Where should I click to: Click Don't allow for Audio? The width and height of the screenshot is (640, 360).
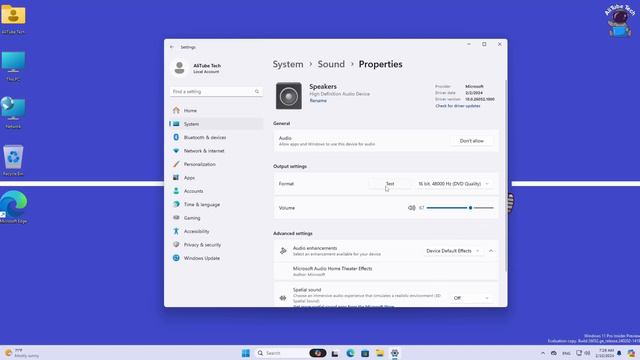471,141
